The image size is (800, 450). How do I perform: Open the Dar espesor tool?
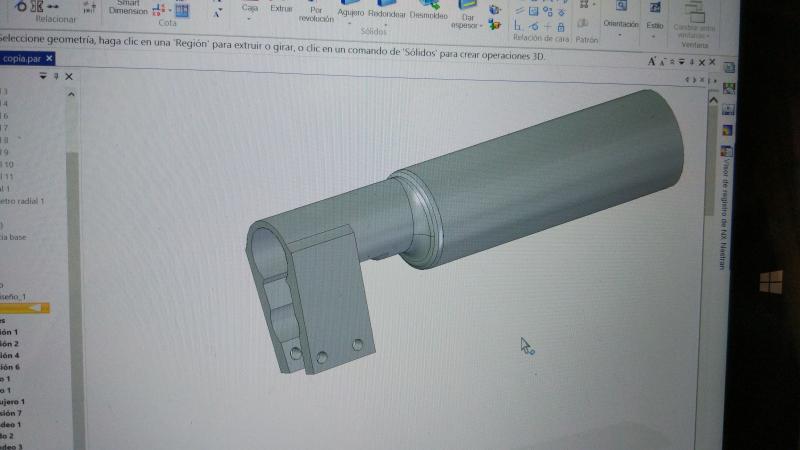tap(464, 20)
